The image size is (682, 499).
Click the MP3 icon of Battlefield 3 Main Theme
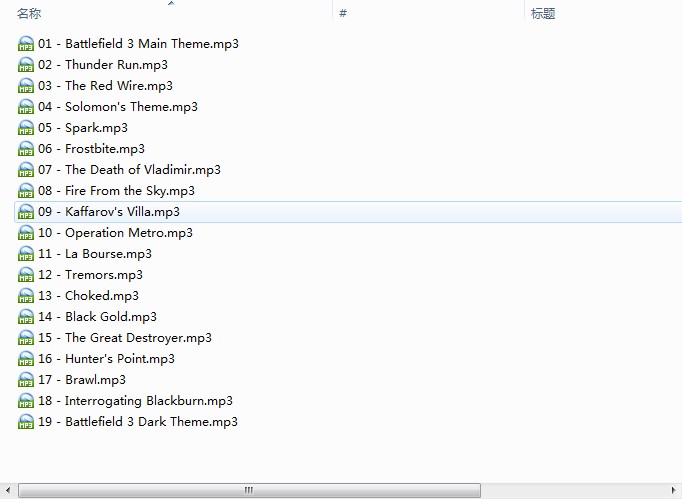point(26,44)
